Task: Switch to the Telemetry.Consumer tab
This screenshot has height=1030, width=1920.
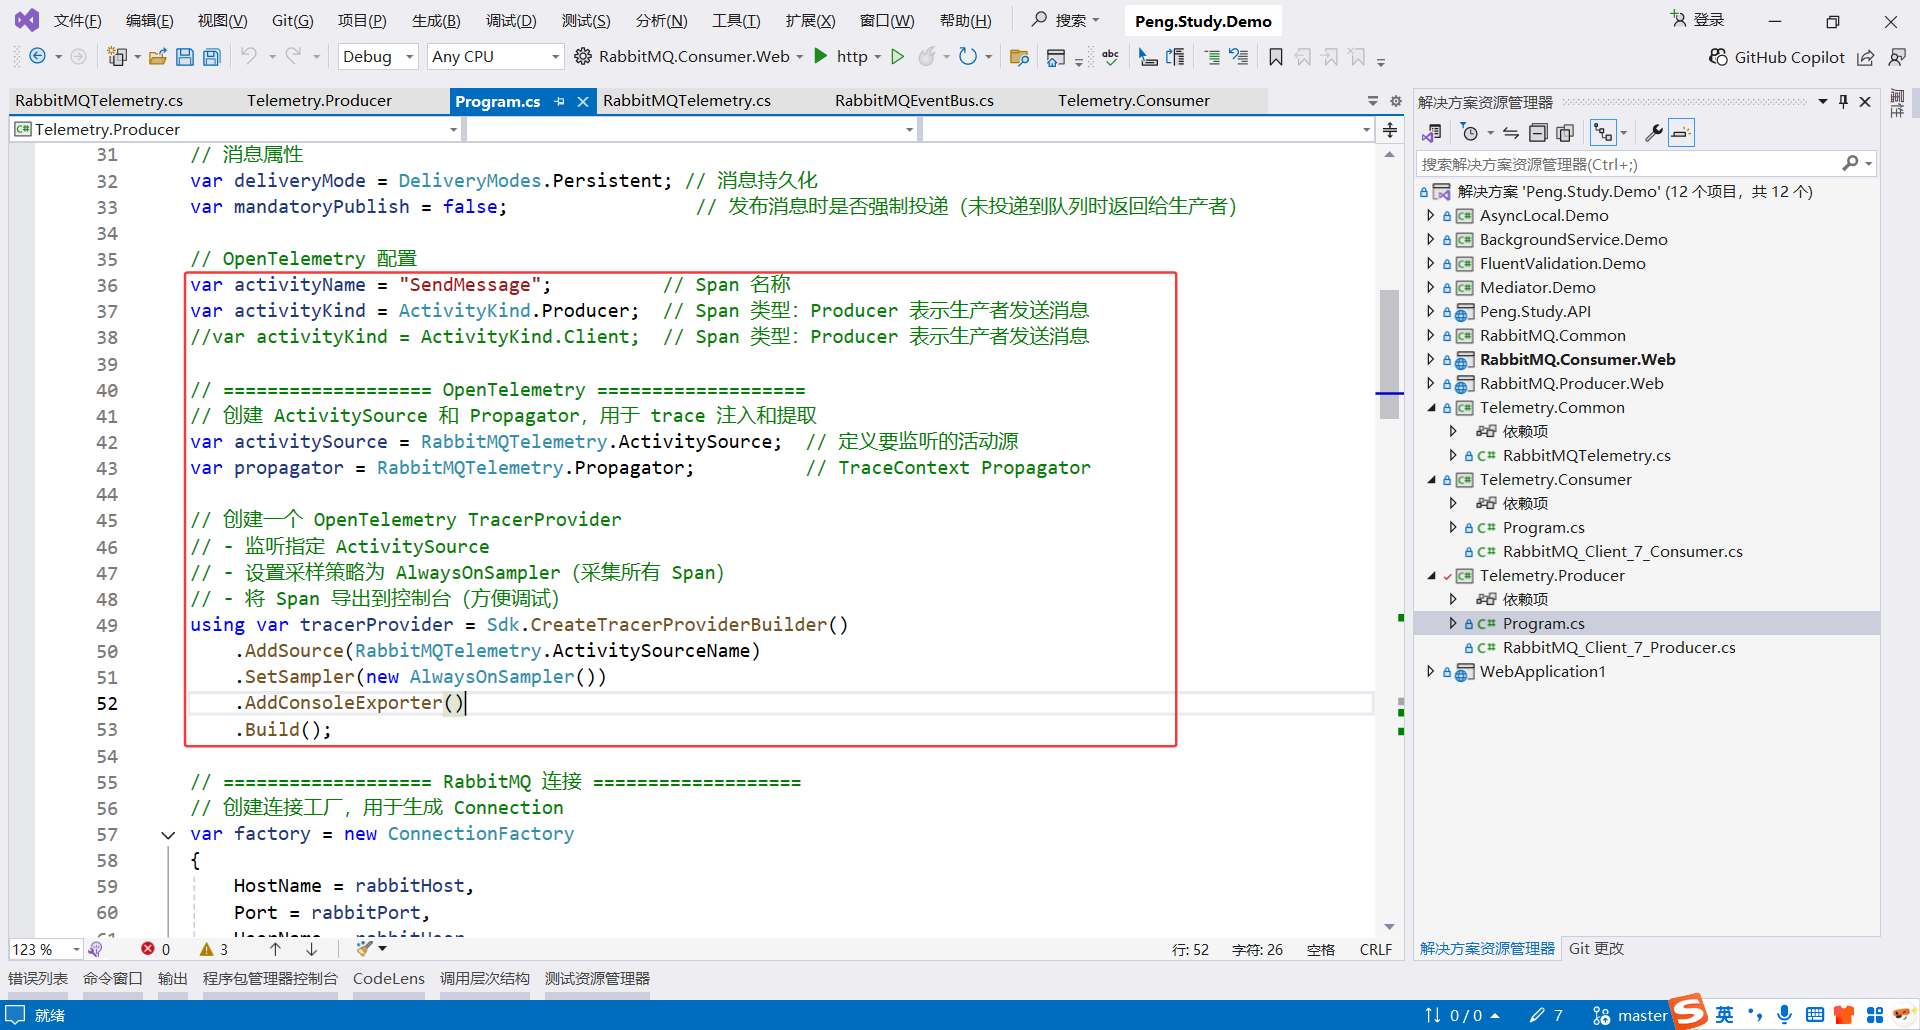Action: (1134, 101)
